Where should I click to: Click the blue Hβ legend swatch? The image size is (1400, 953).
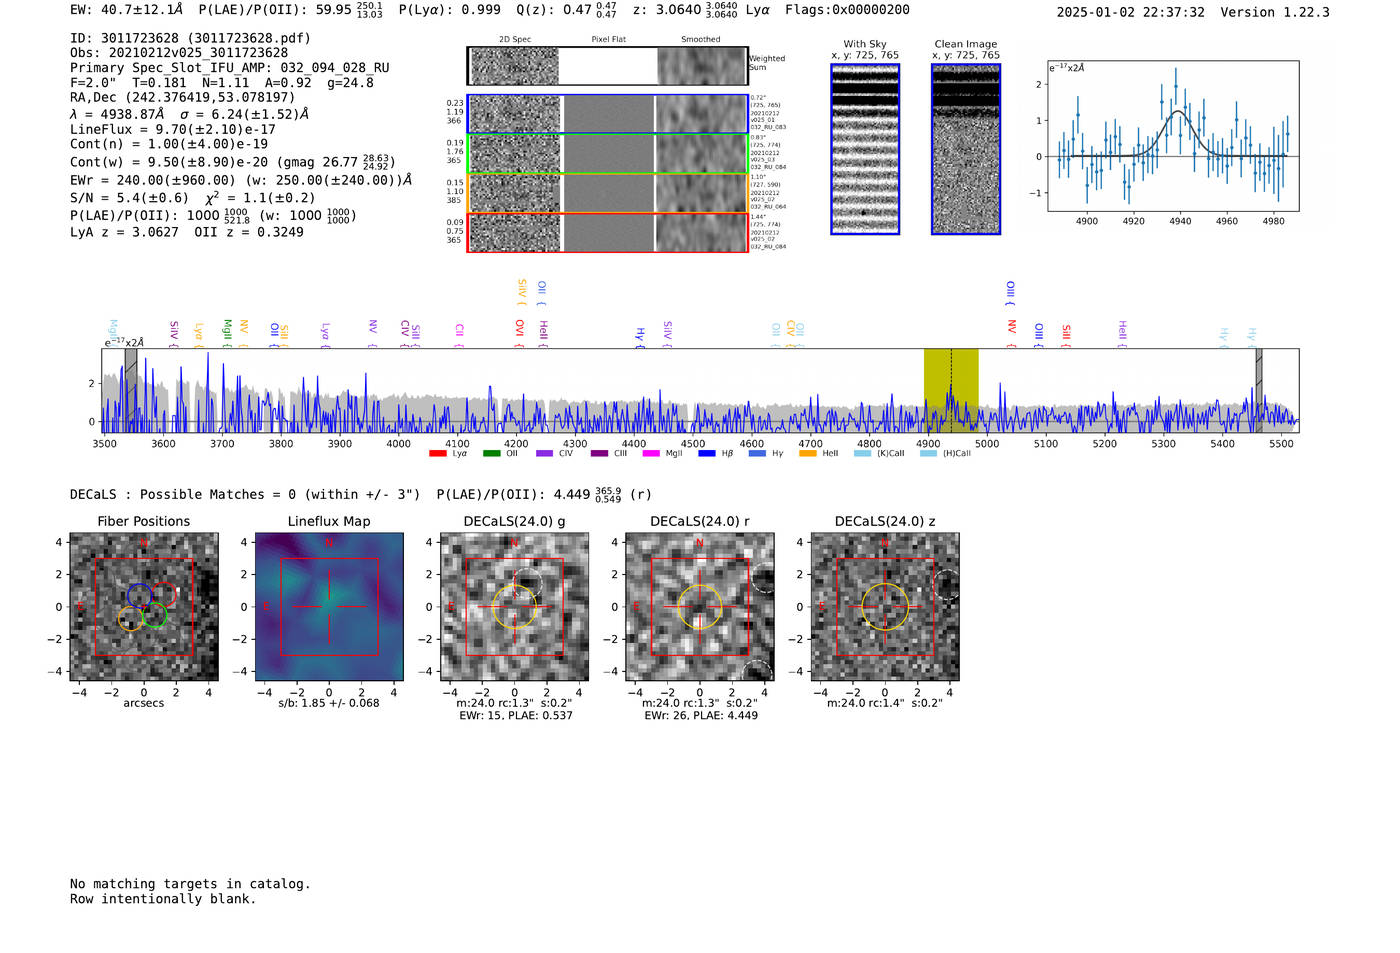point(707,454)
